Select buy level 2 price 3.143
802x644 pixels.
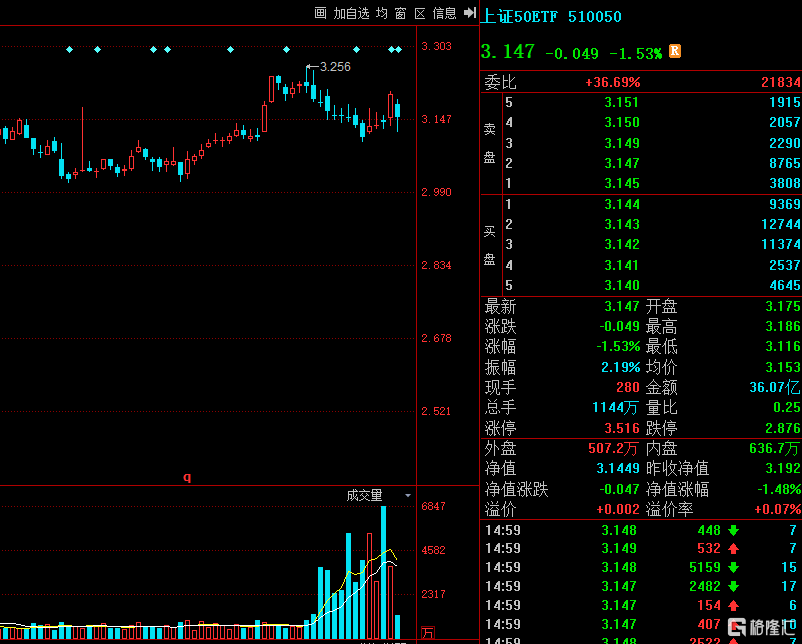point(621,224)
